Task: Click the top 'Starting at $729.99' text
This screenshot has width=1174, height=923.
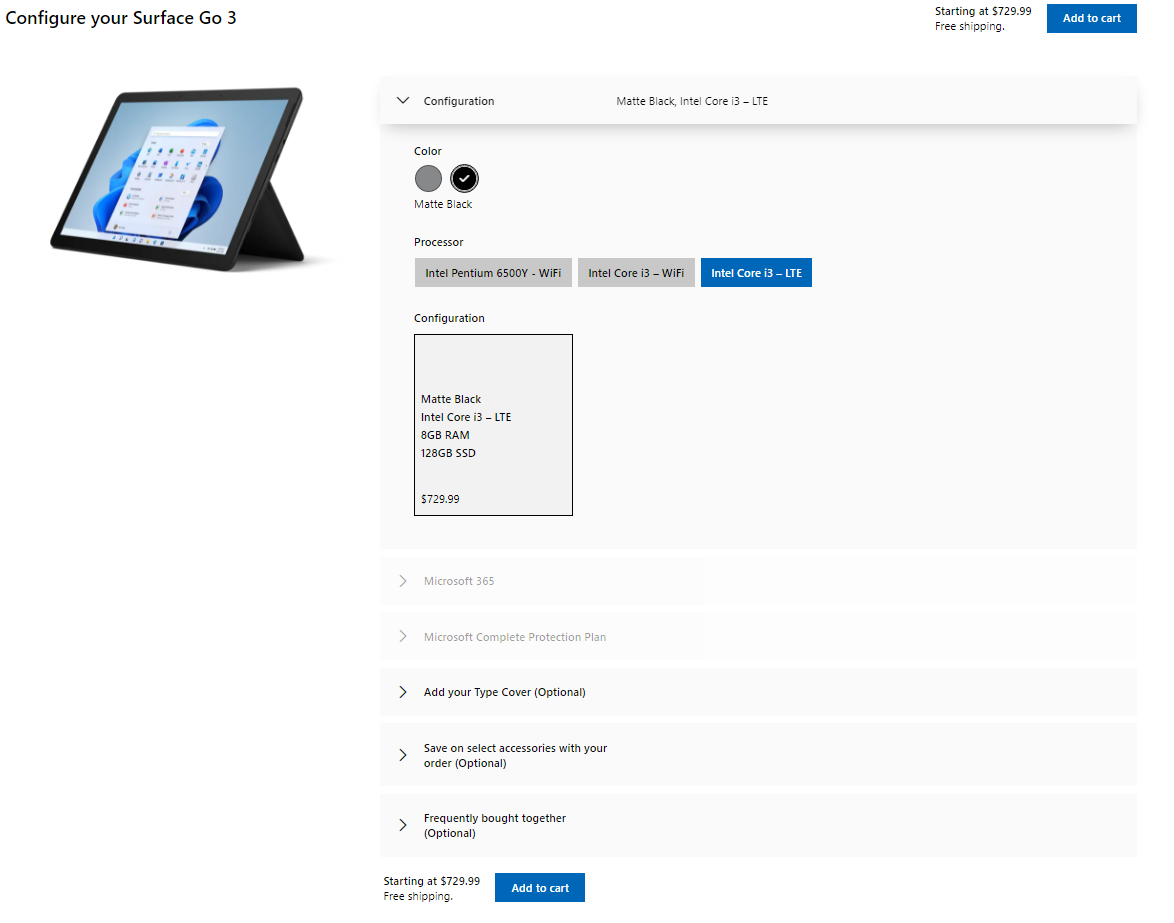Action: [x=983, y=11]
